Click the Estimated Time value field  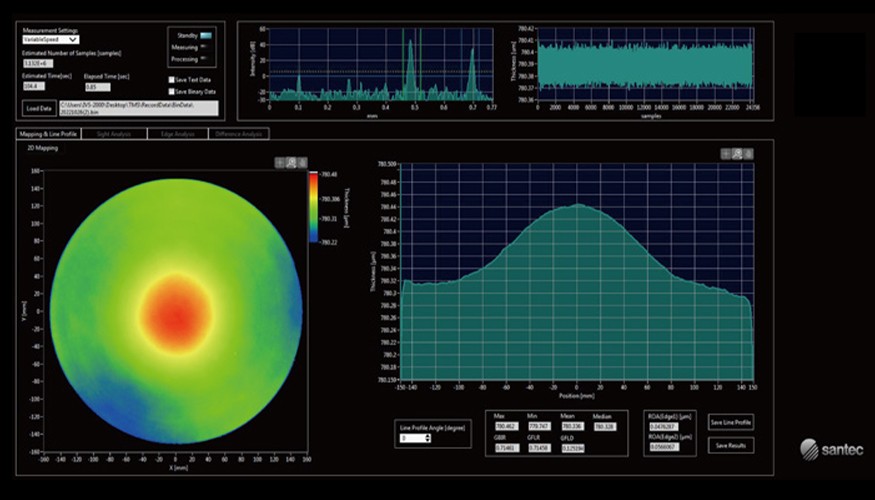[33, 86]
